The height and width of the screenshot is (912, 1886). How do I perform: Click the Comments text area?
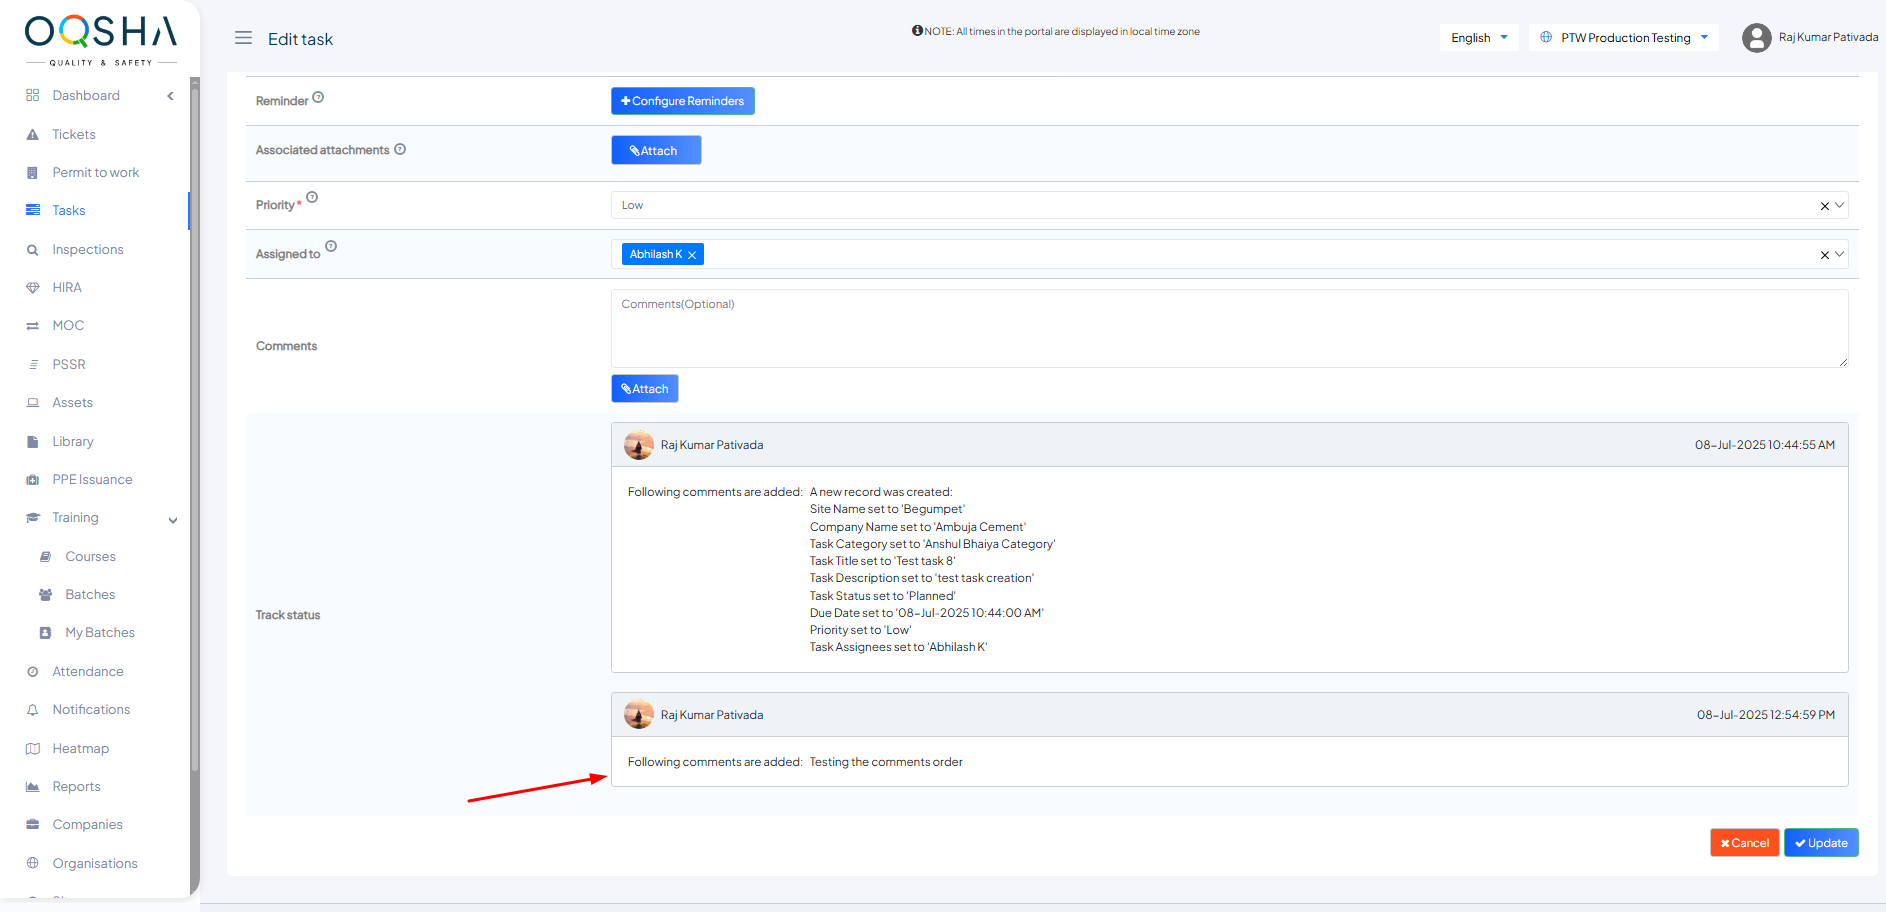(1229, 329)
